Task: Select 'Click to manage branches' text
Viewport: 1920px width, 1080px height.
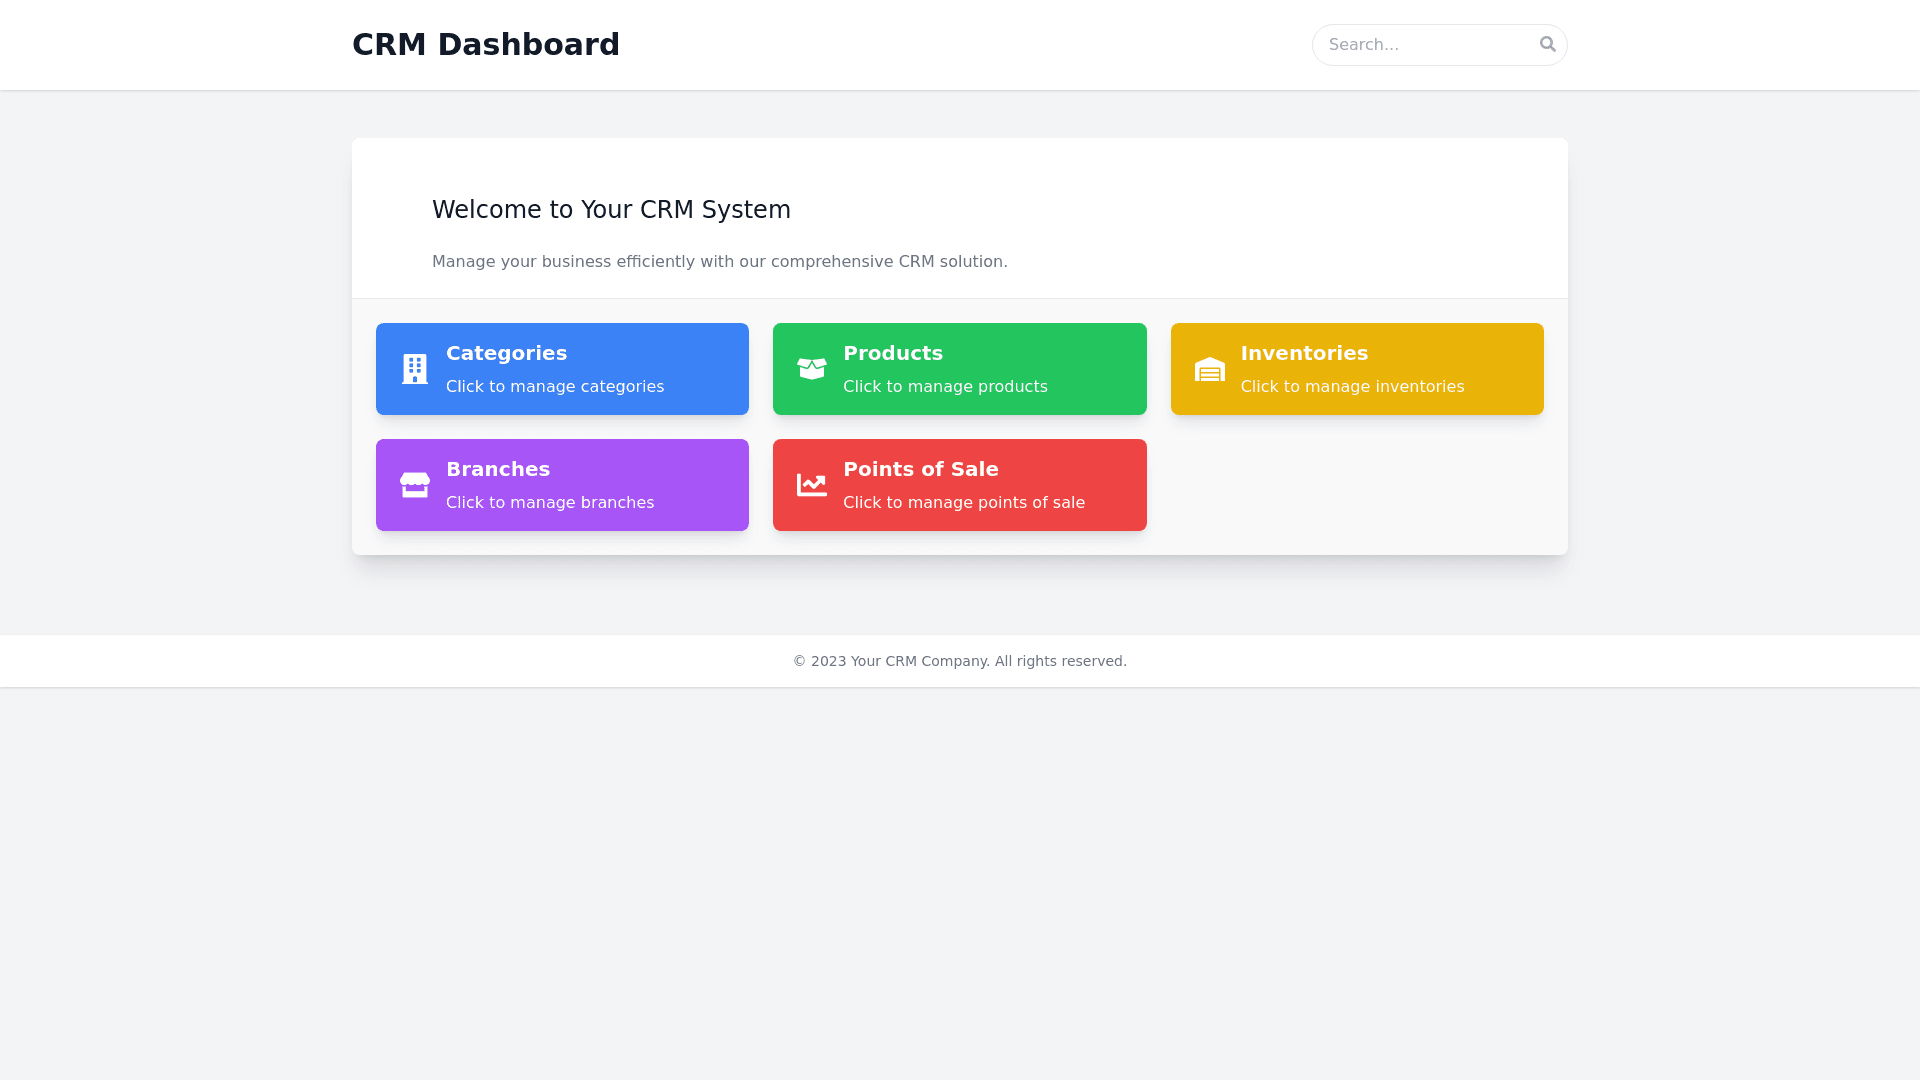Action: coord(550,503)
